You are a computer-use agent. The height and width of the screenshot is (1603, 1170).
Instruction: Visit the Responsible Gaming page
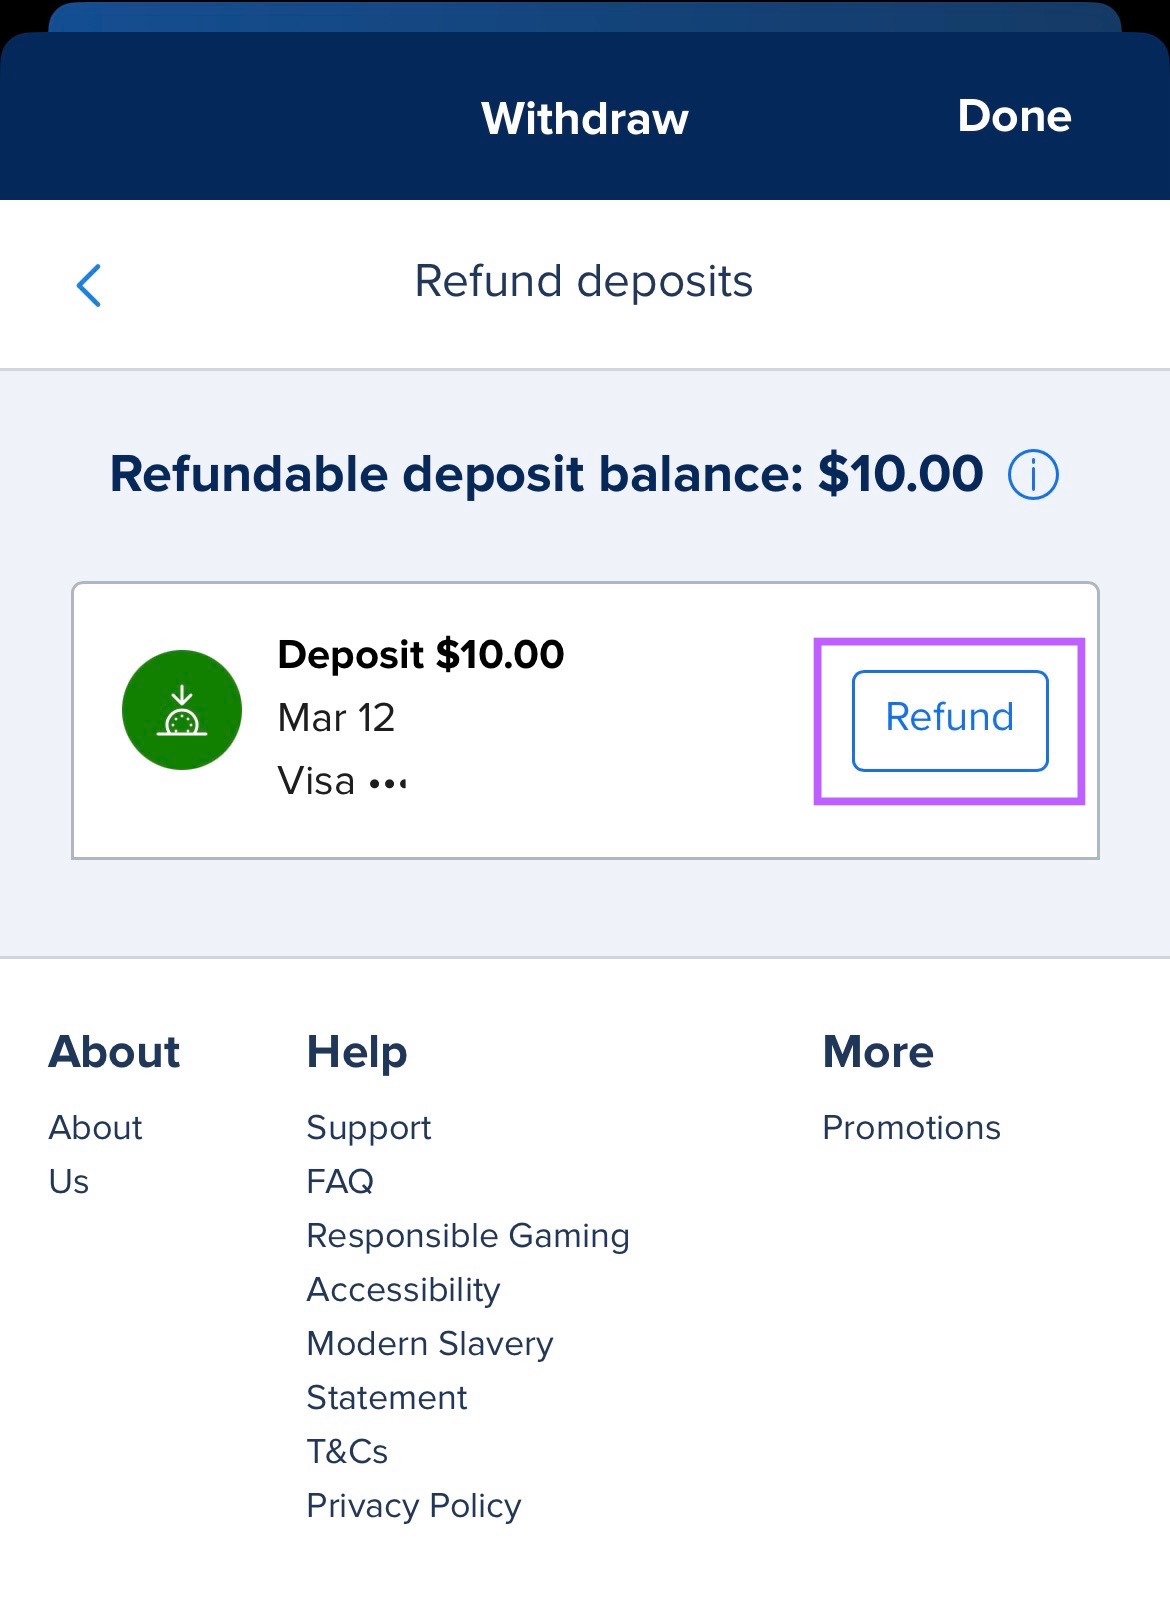click(x=468, y=1236)
